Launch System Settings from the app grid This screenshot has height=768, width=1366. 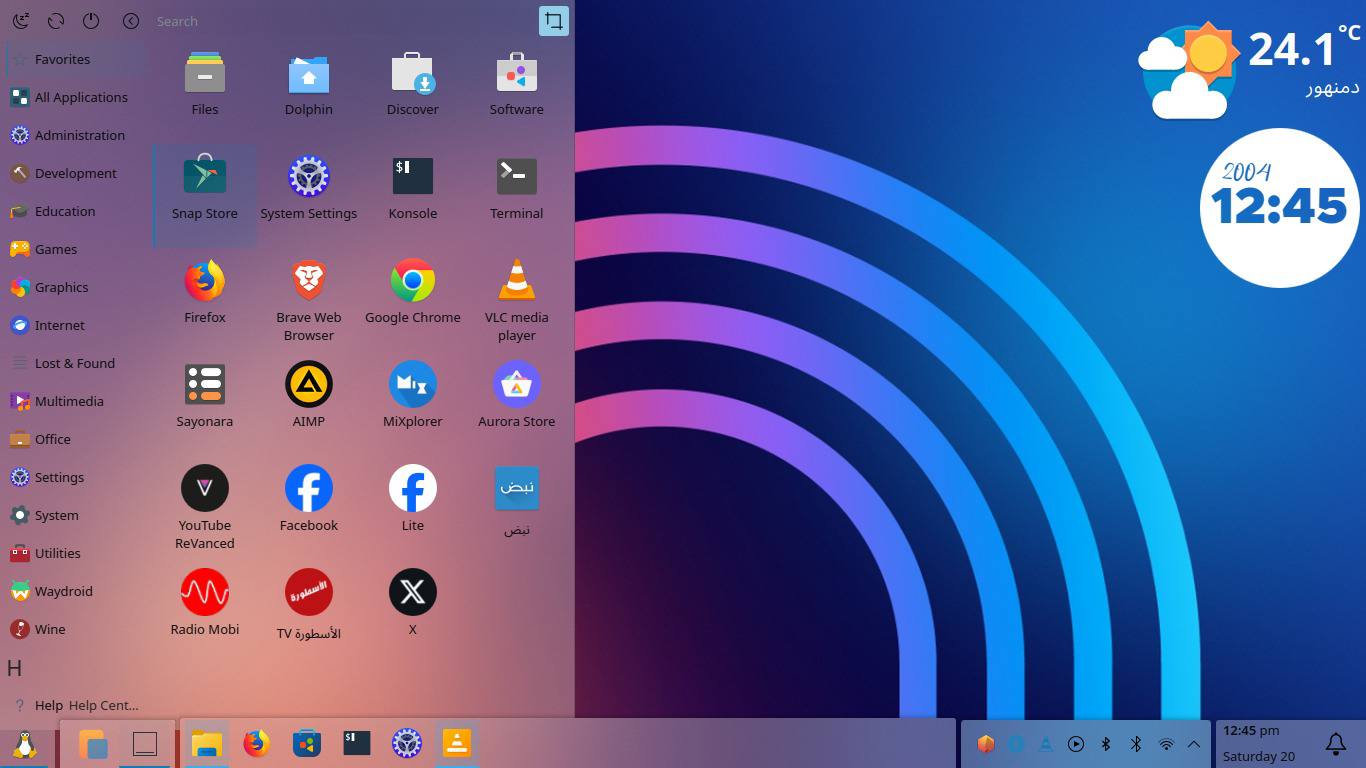pyautogui.click(x=309, y=187)
